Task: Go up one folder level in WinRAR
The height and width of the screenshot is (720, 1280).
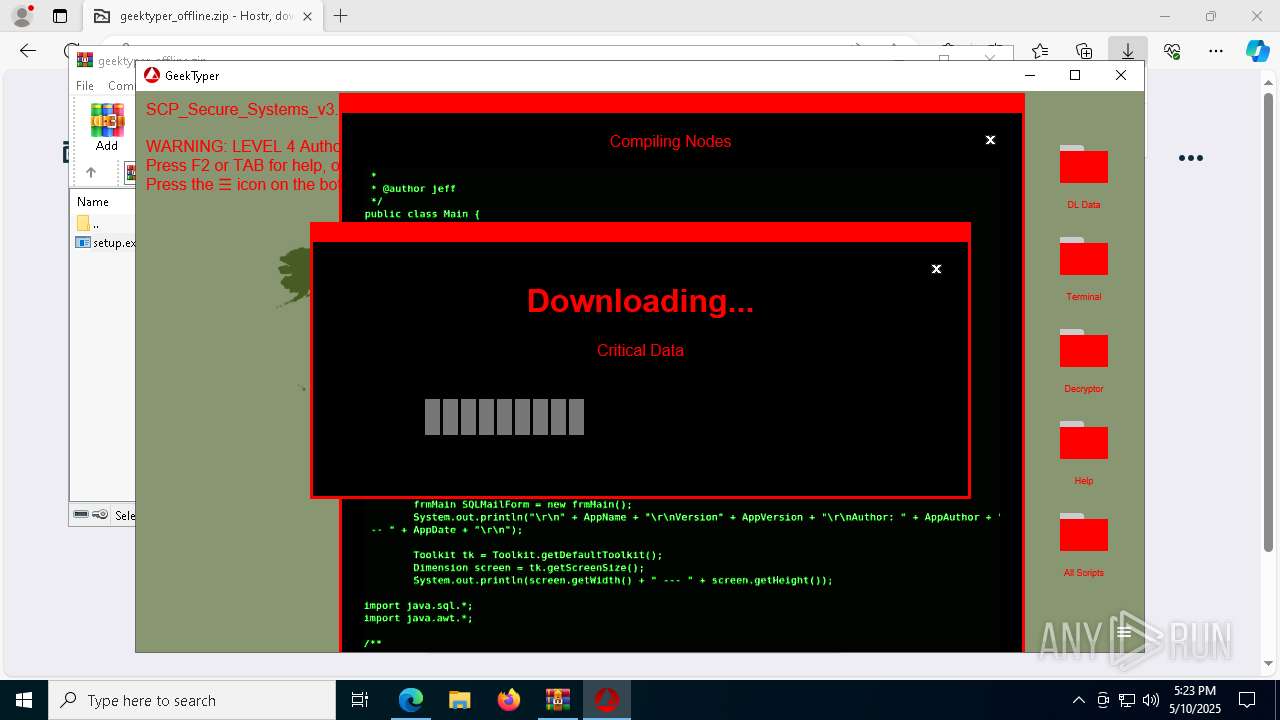Action: (90, 172)
